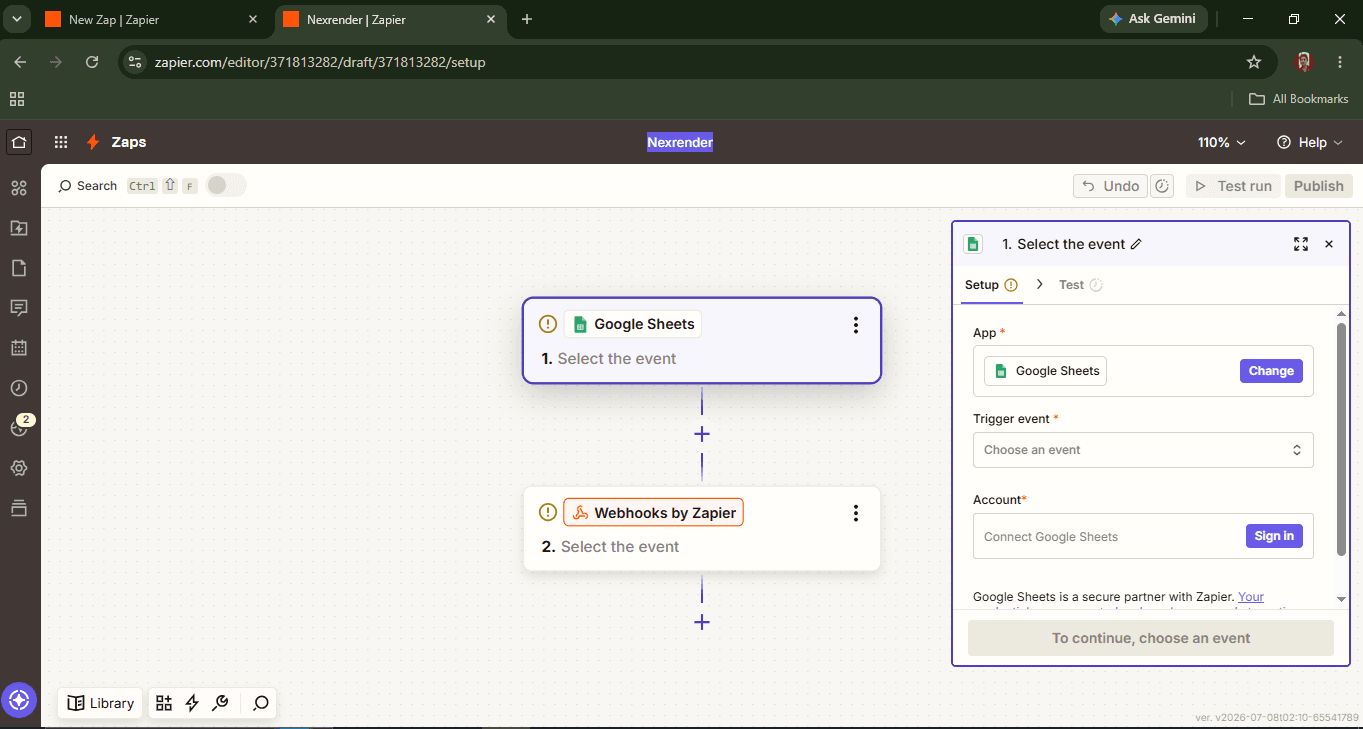Select the Google Sheets step card
This screenshot has height=729, width=1363.
tap(702, 340)
